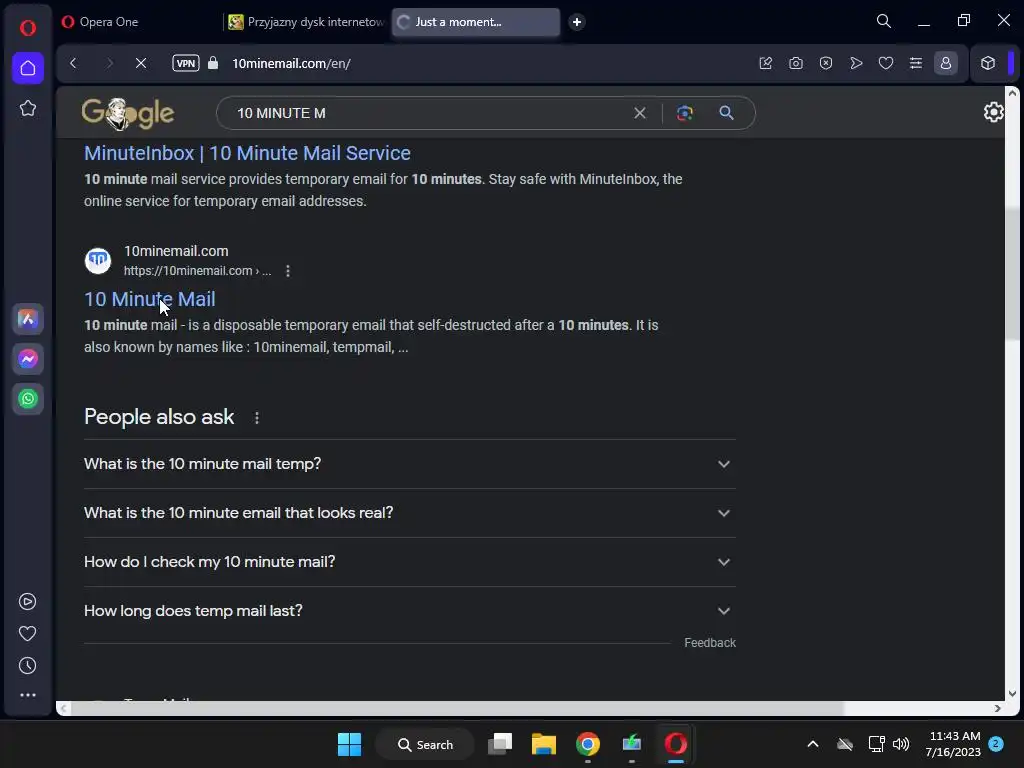
Task: Click the Google logo
Action: tap(128, 114)
